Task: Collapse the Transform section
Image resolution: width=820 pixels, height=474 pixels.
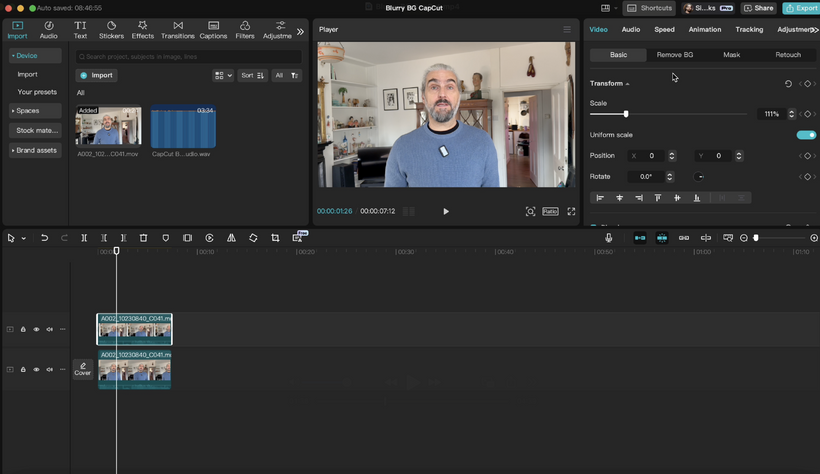Action: click(627, 84)
